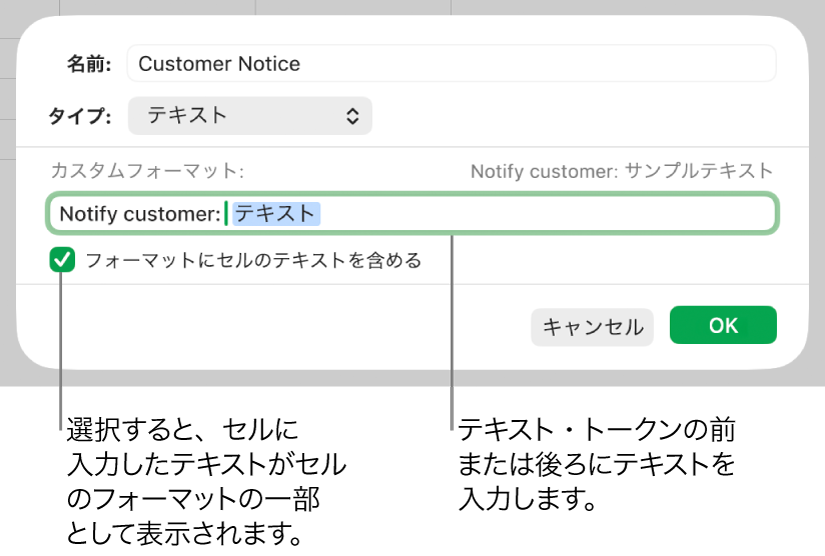
Task: Open the タイプ dropdown showing テキスト
Action: coord(250,116)
